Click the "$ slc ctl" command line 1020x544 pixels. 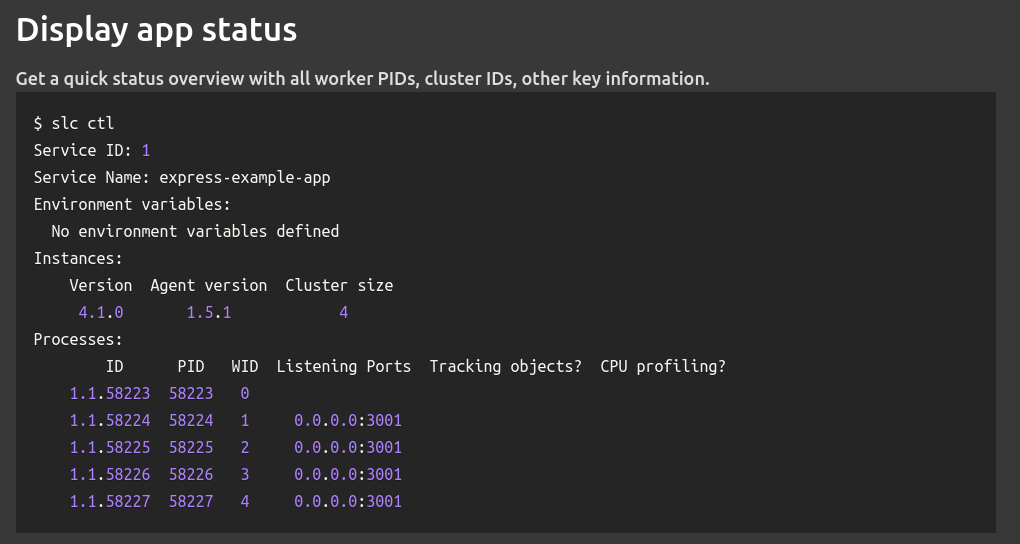pyautogui.click(x=74, y=123)
